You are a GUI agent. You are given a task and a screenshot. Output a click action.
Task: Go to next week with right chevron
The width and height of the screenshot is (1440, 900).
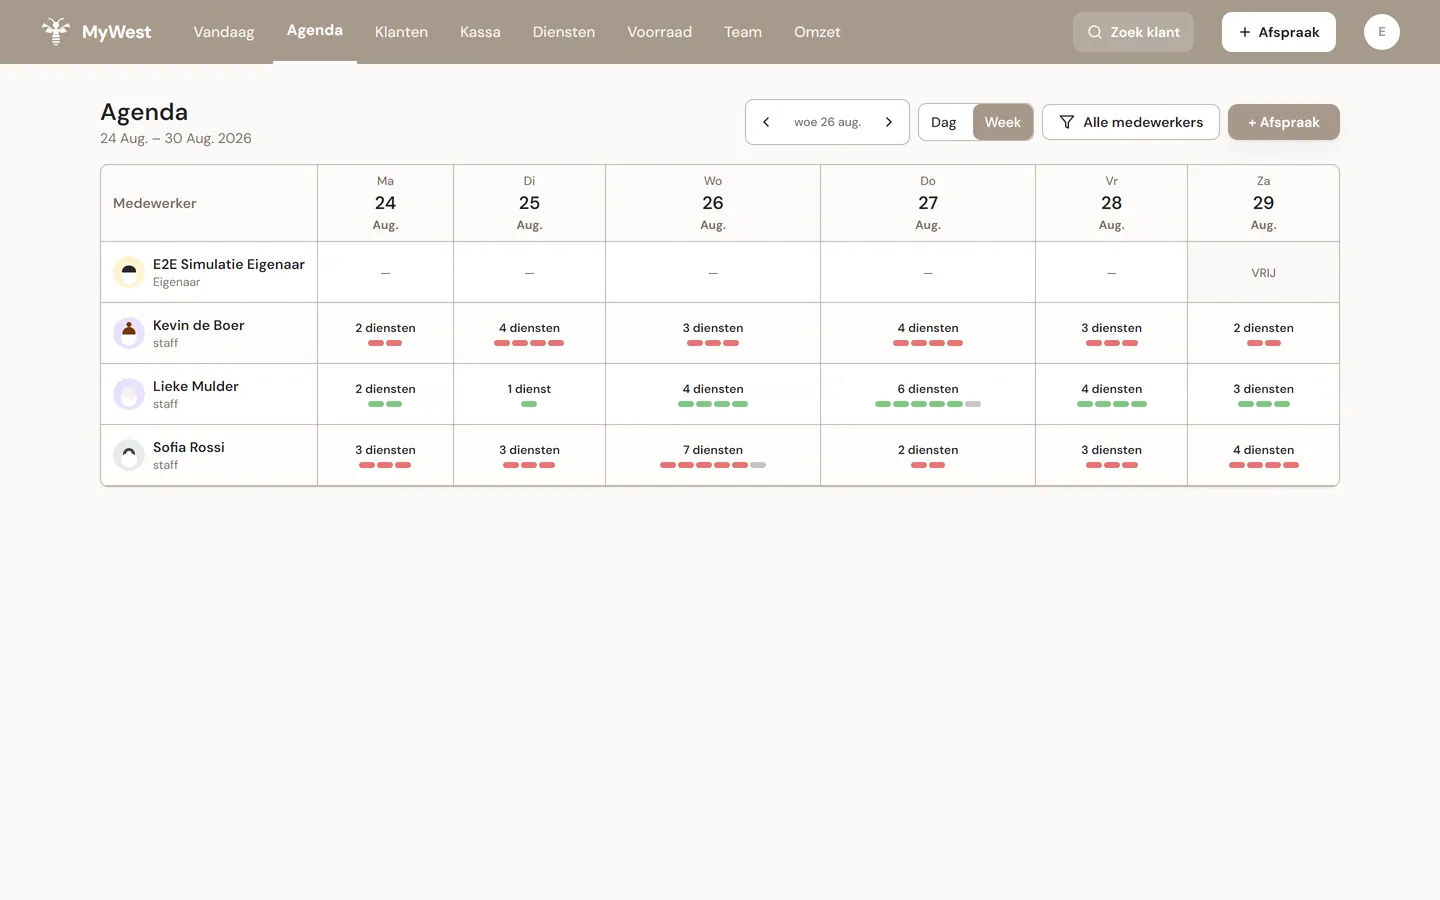click(888, 122)
